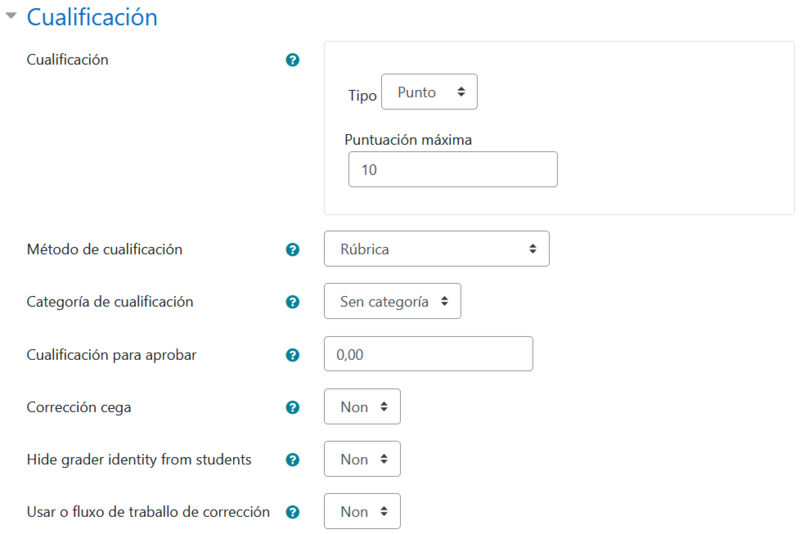Open the Sen categoría dropdown
The image size is (800, 534).
(392, 301)
